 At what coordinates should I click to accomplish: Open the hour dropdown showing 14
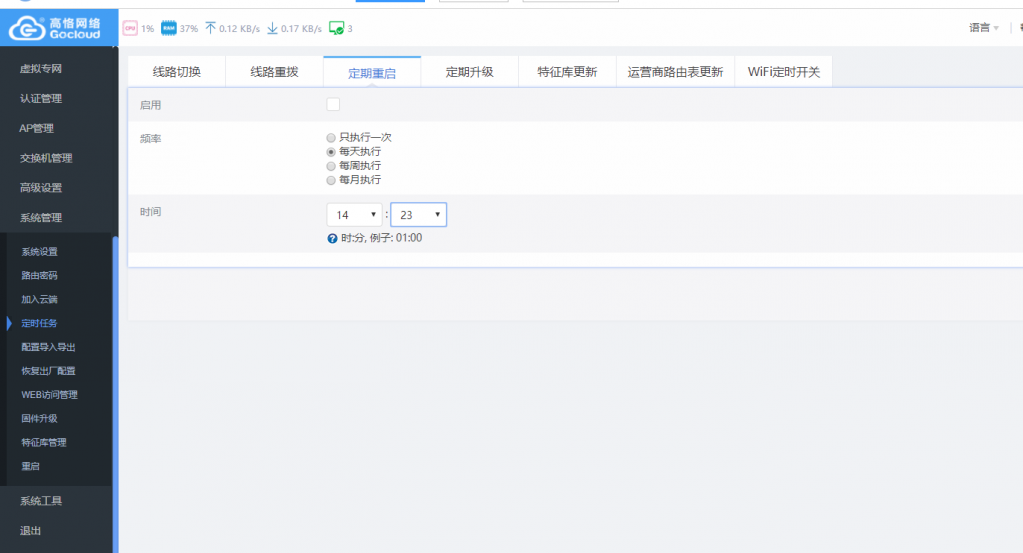pyautogui.click(x=354, y=215)
